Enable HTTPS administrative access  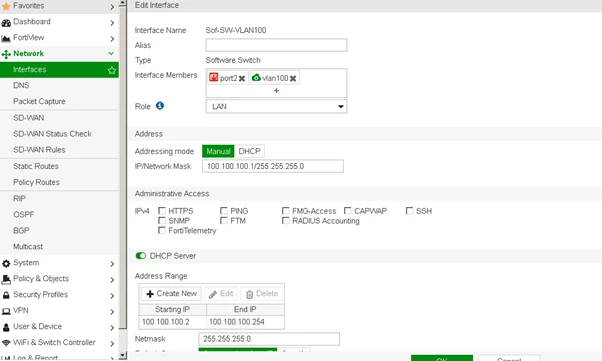tap(162, 211)
